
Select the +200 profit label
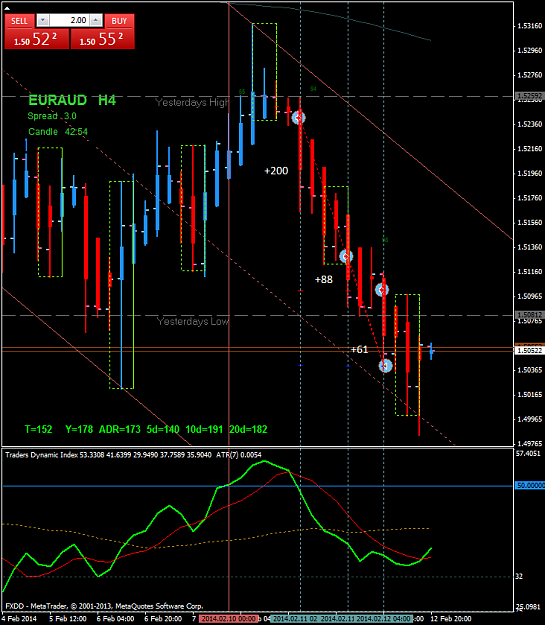click(x=276, y=171)
